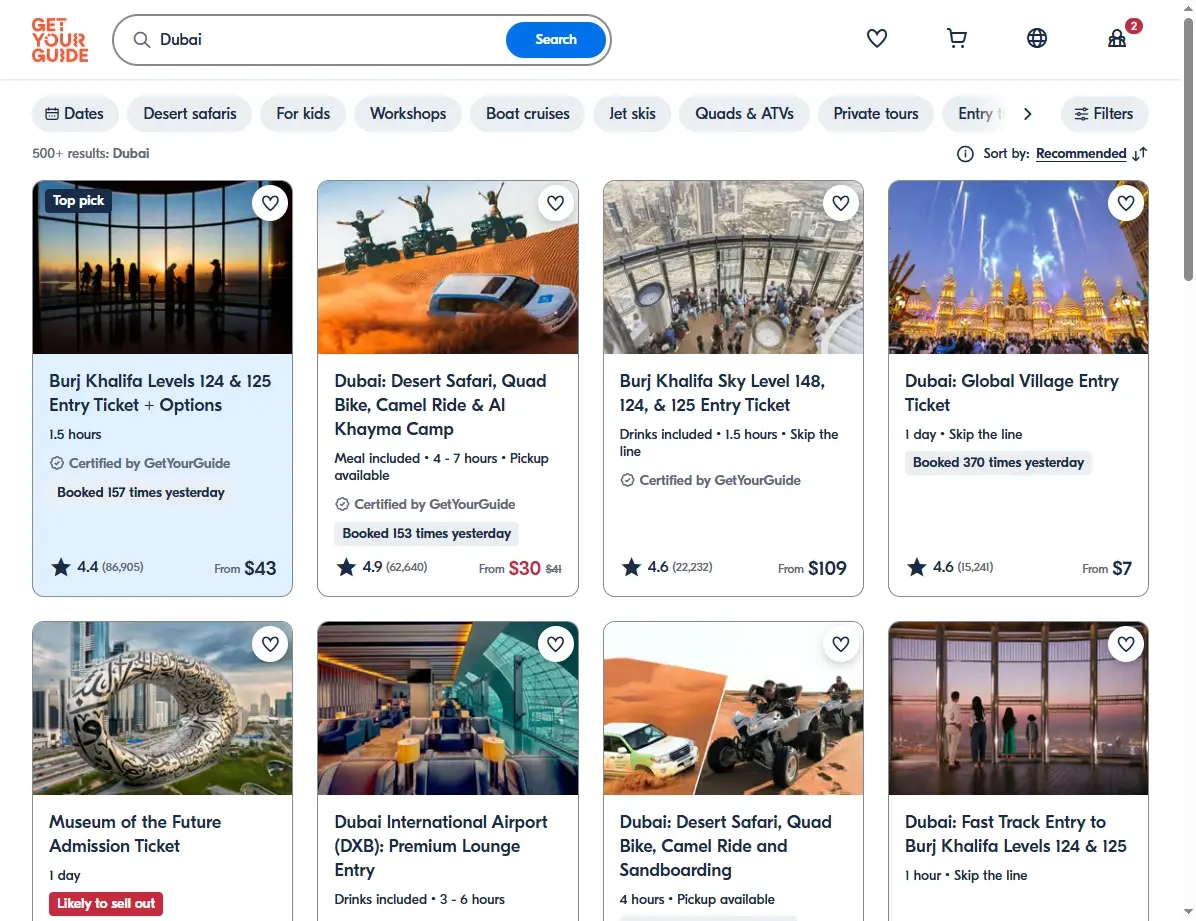Favorite the Global Village Entry Ticket card
The height and width of the screenshot is (921, 1196).
point(1126,203)
